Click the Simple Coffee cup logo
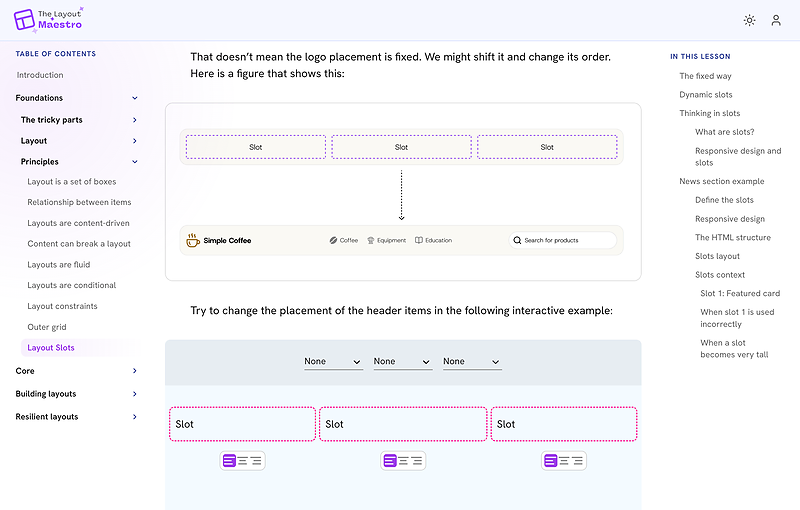The height and width of the screenshot is (510, 800). 193,240
